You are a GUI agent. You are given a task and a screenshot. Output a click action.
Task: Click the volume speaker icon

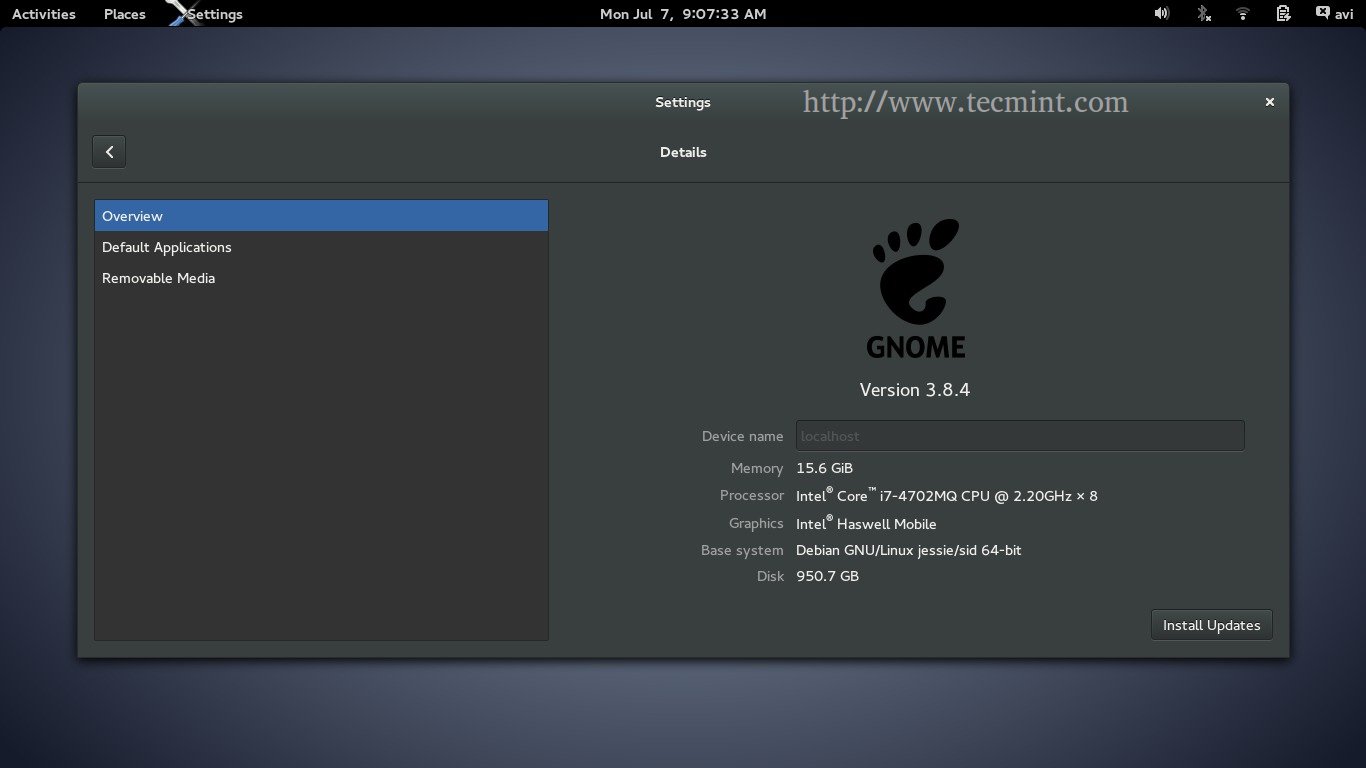tap(1161, 14)
